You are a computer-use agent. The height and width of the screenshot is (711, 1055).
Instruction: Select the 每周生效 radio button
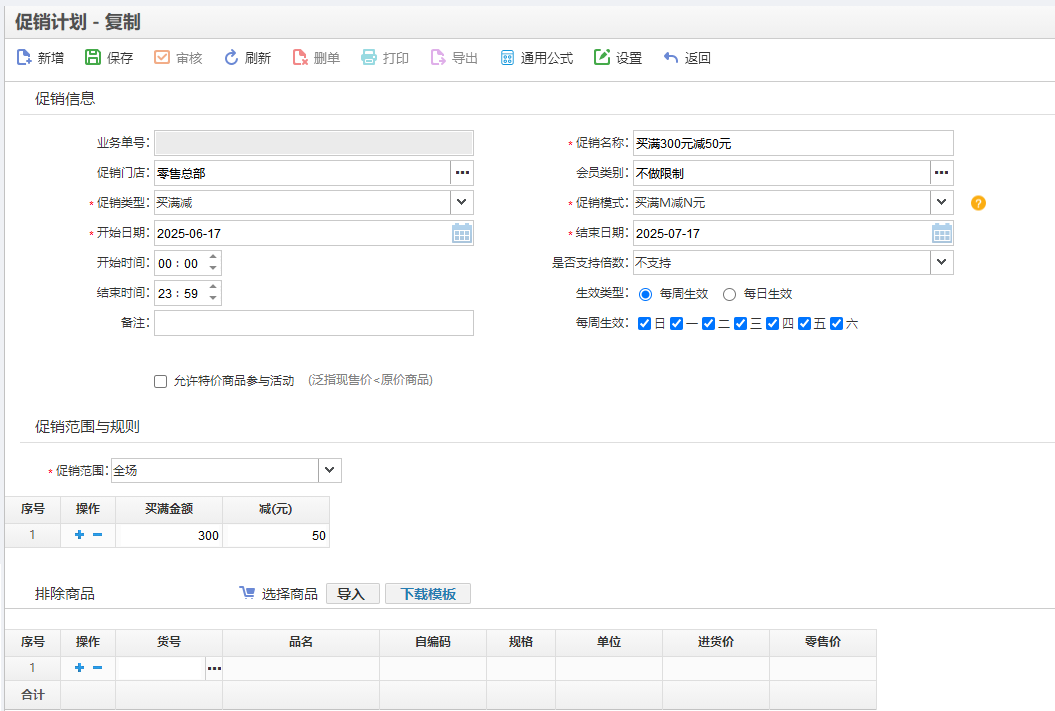coord(645,294)
